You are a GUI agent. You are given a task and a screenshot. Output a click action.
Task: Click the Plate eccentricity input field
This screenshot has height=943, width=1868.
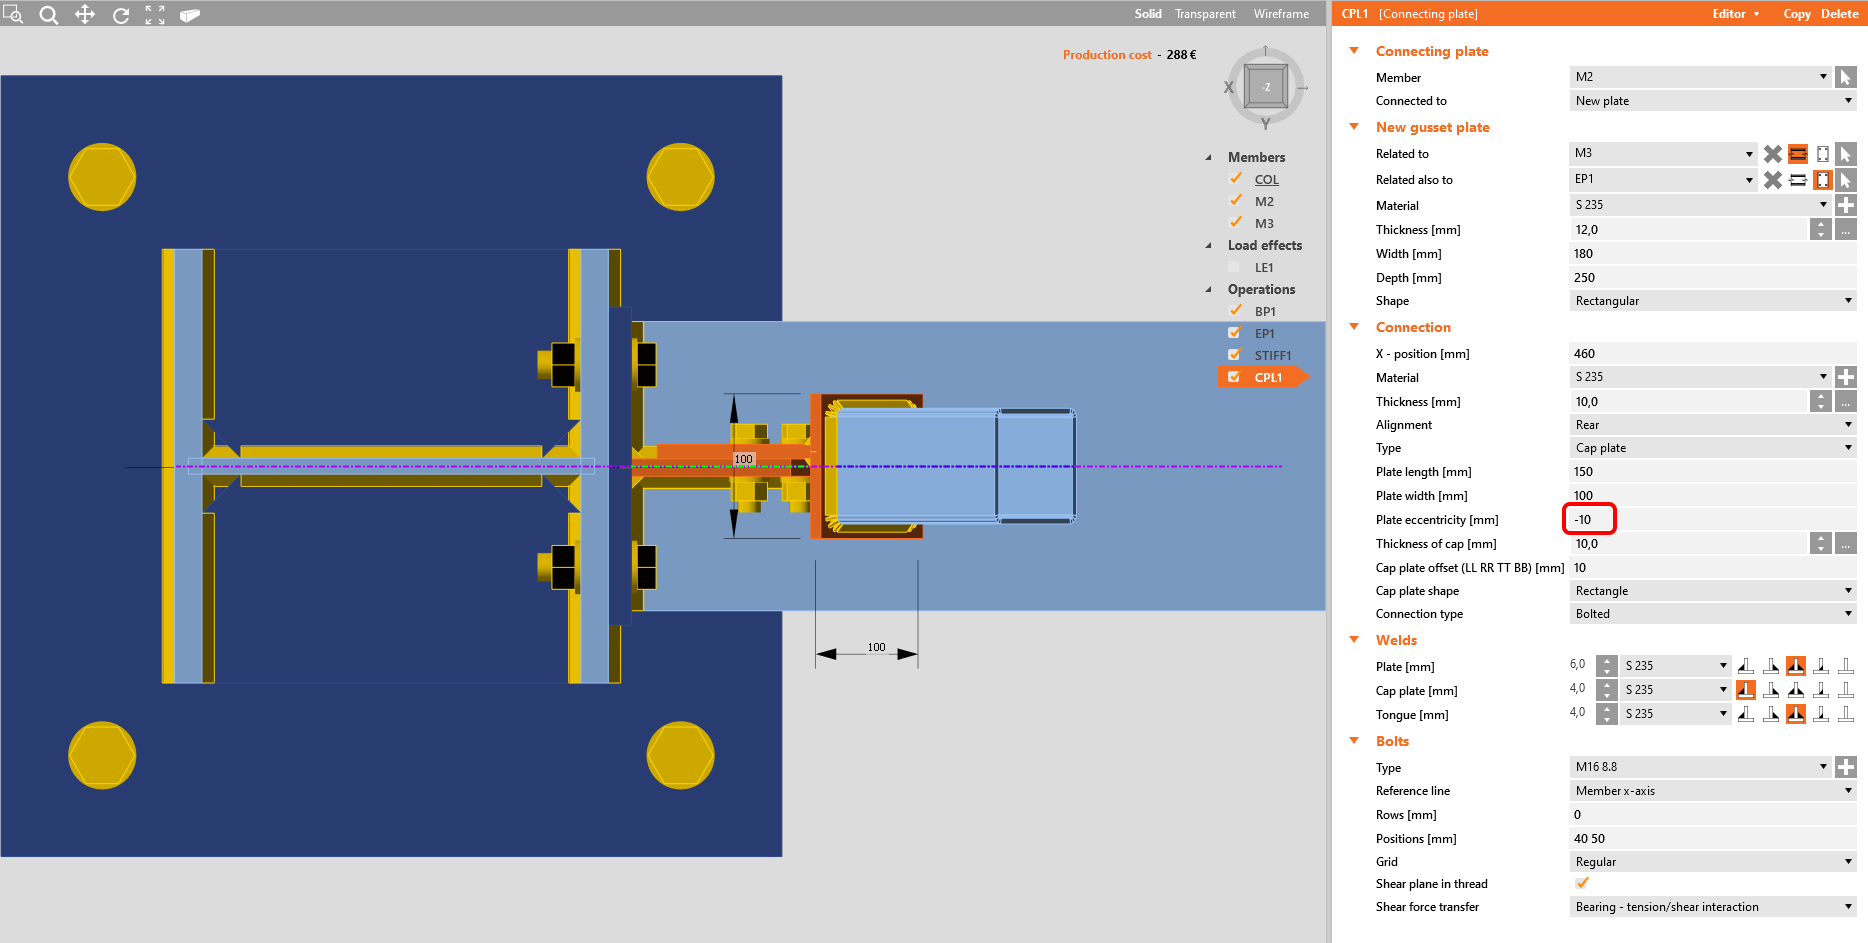(1590, 520)
